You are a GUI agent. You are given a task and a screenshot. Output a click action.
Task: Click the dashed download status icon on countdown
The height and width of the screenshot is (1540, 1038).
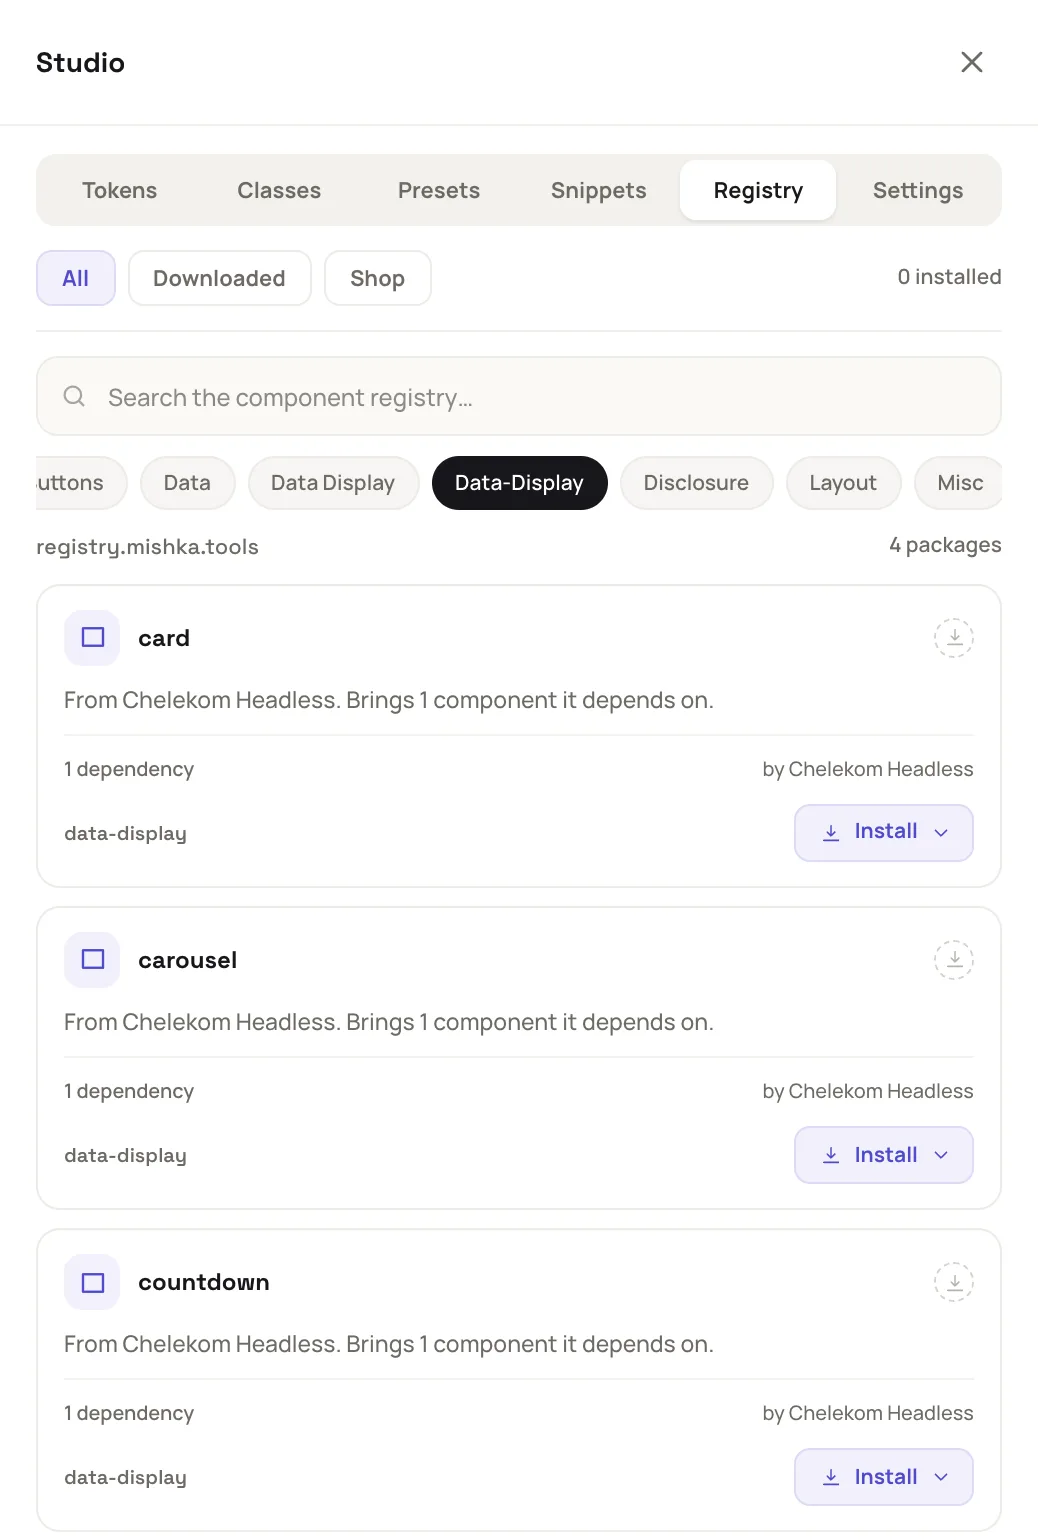(x=954, y=1282)
